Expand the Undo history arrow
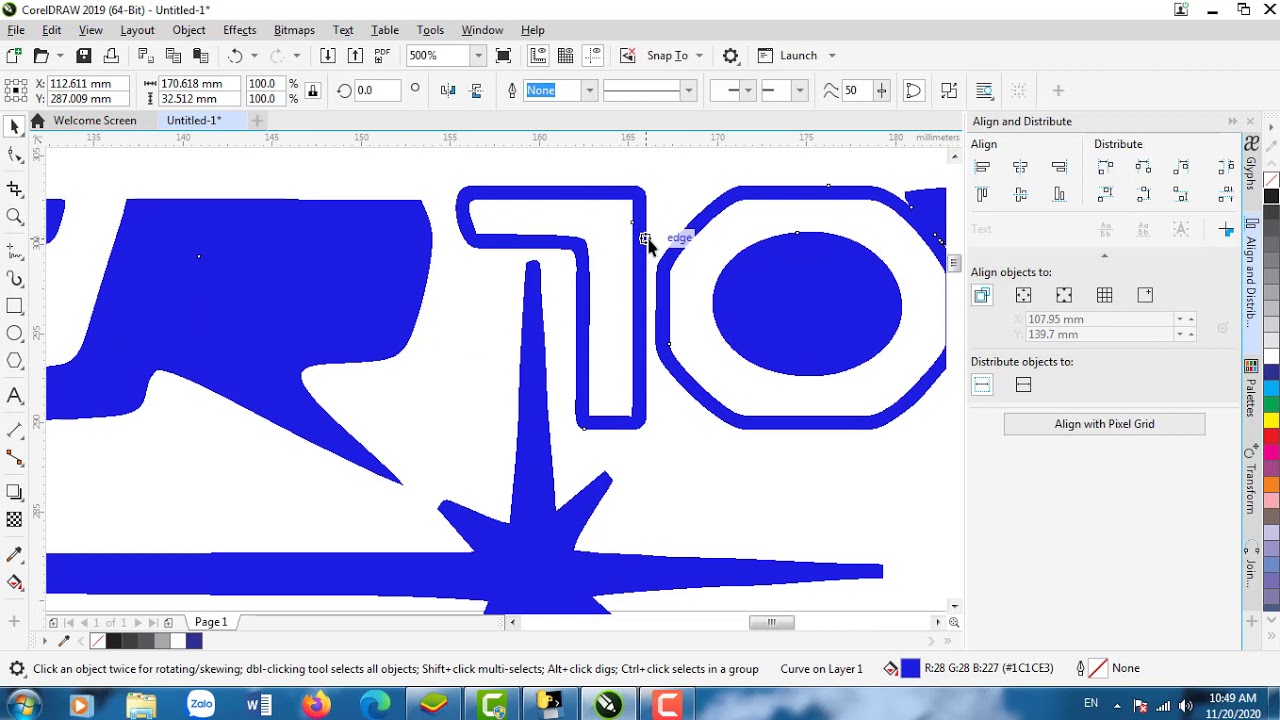The width and height of the screenshot is (1280, 720). click(254, 56)
